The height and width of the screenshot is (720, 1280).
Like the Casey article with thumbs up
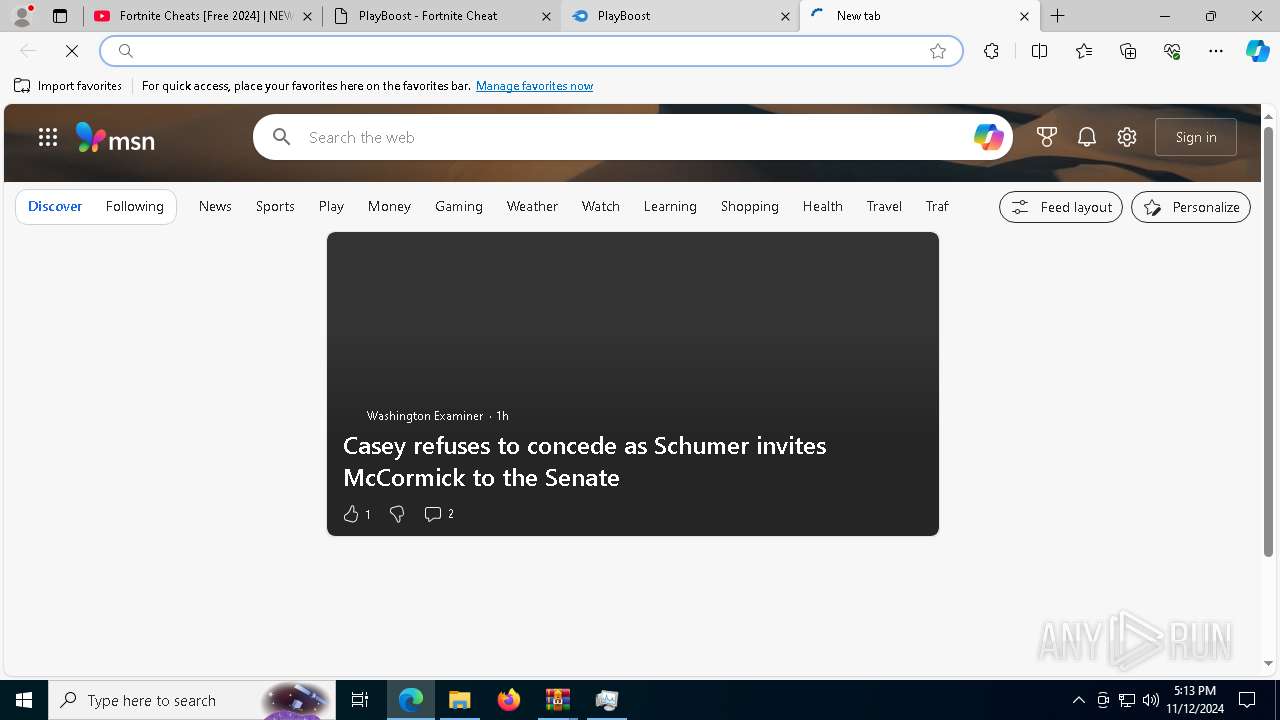(x=351, y=514)
